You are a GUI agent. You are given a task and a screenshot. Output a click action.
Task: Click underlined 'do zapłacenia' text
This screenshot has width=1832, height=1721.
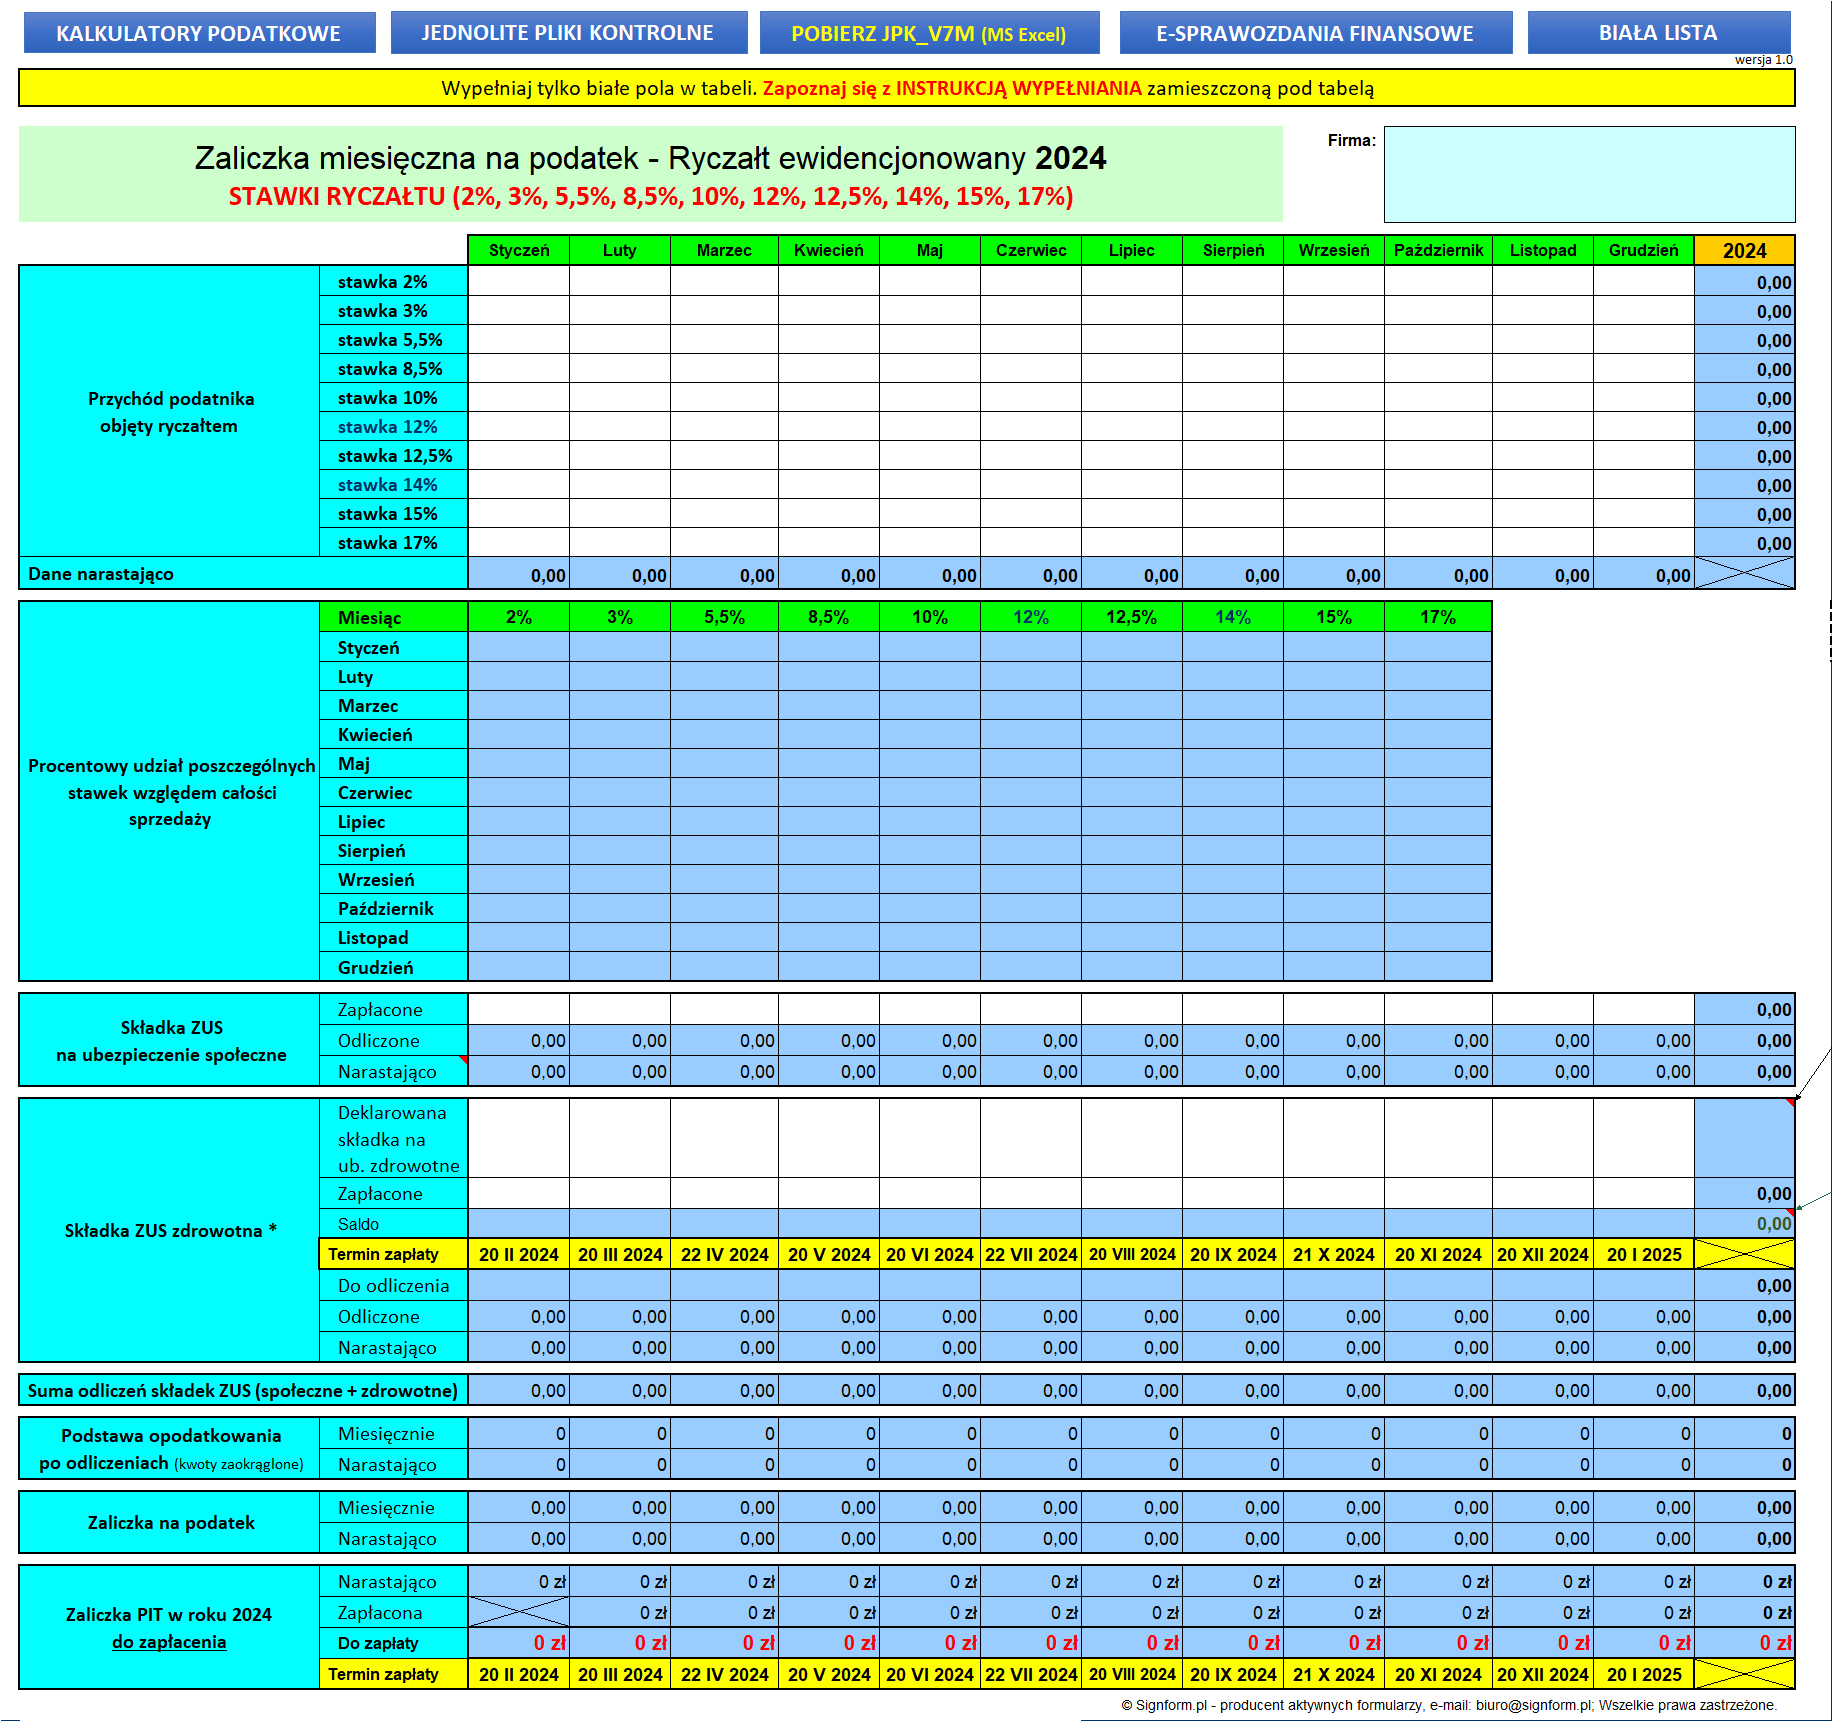coord(169,1641)
